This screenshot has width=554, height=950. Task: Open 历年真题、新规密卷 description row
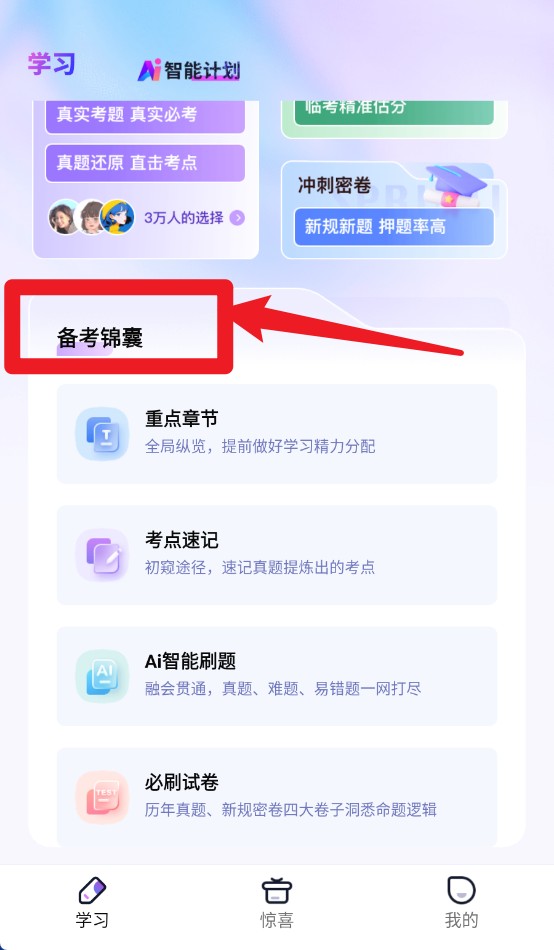tap(290, 810)
